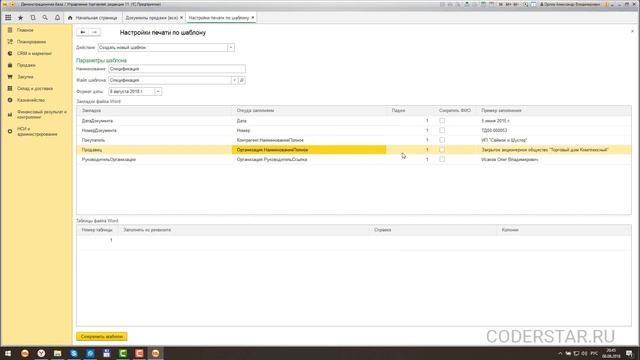
Task: Open Склад и доставка section
Action: click(x=35, y=88)
